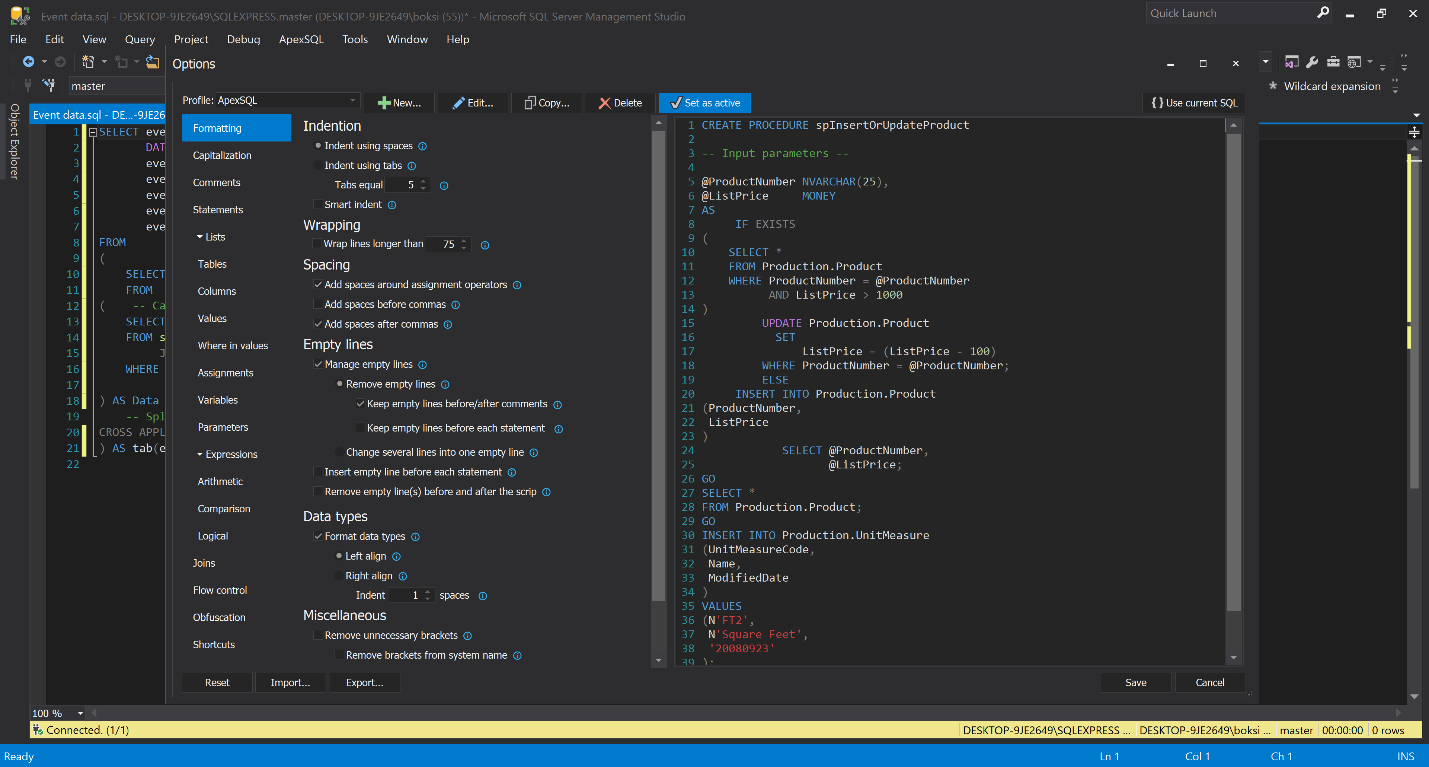Click the navigate back arrow icon
Viewport: 1429px width, 767px height.
(x=29, y=62)
